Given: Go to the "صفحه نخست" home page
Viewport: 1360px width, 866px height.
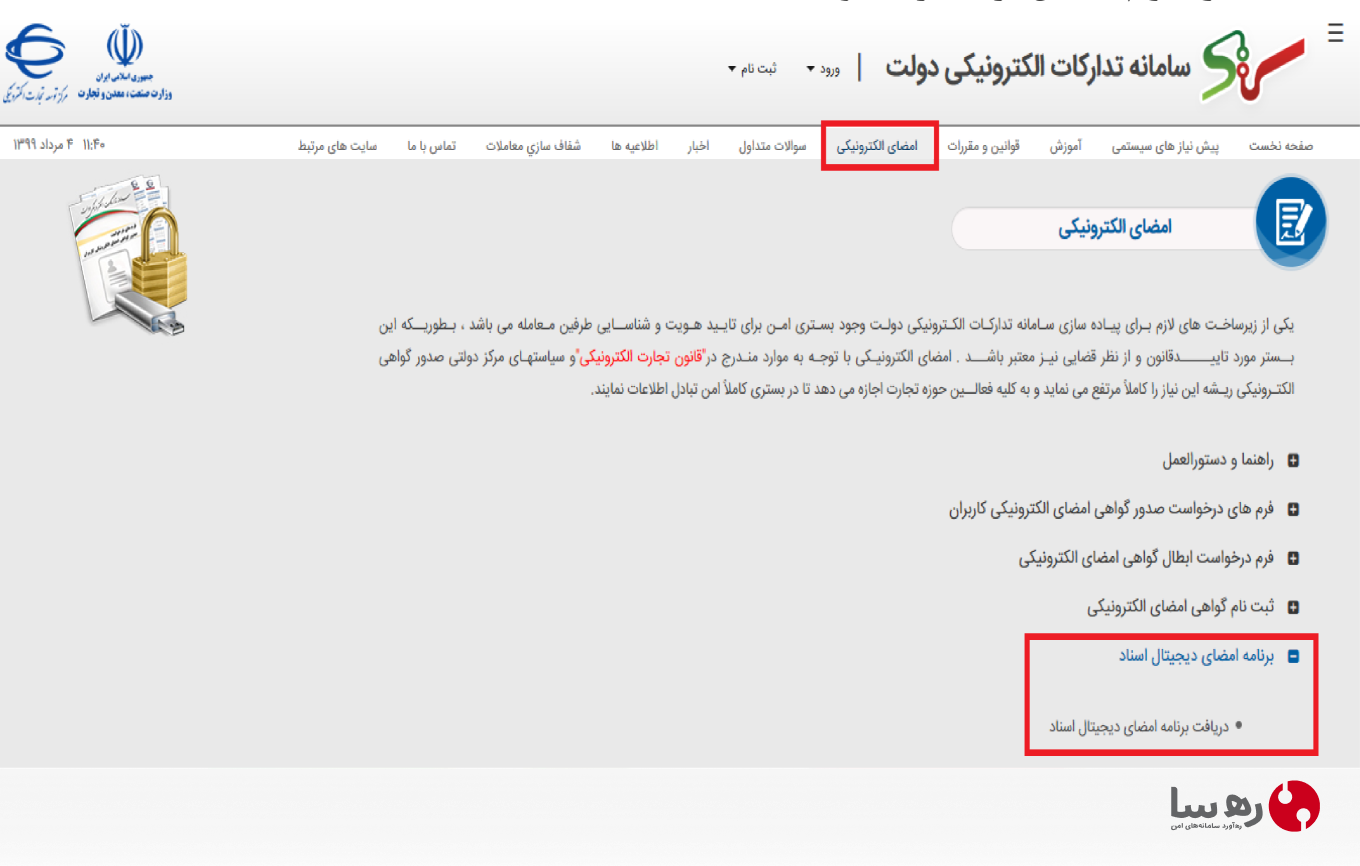Looking at the screenshot, I should (1281, 146).
